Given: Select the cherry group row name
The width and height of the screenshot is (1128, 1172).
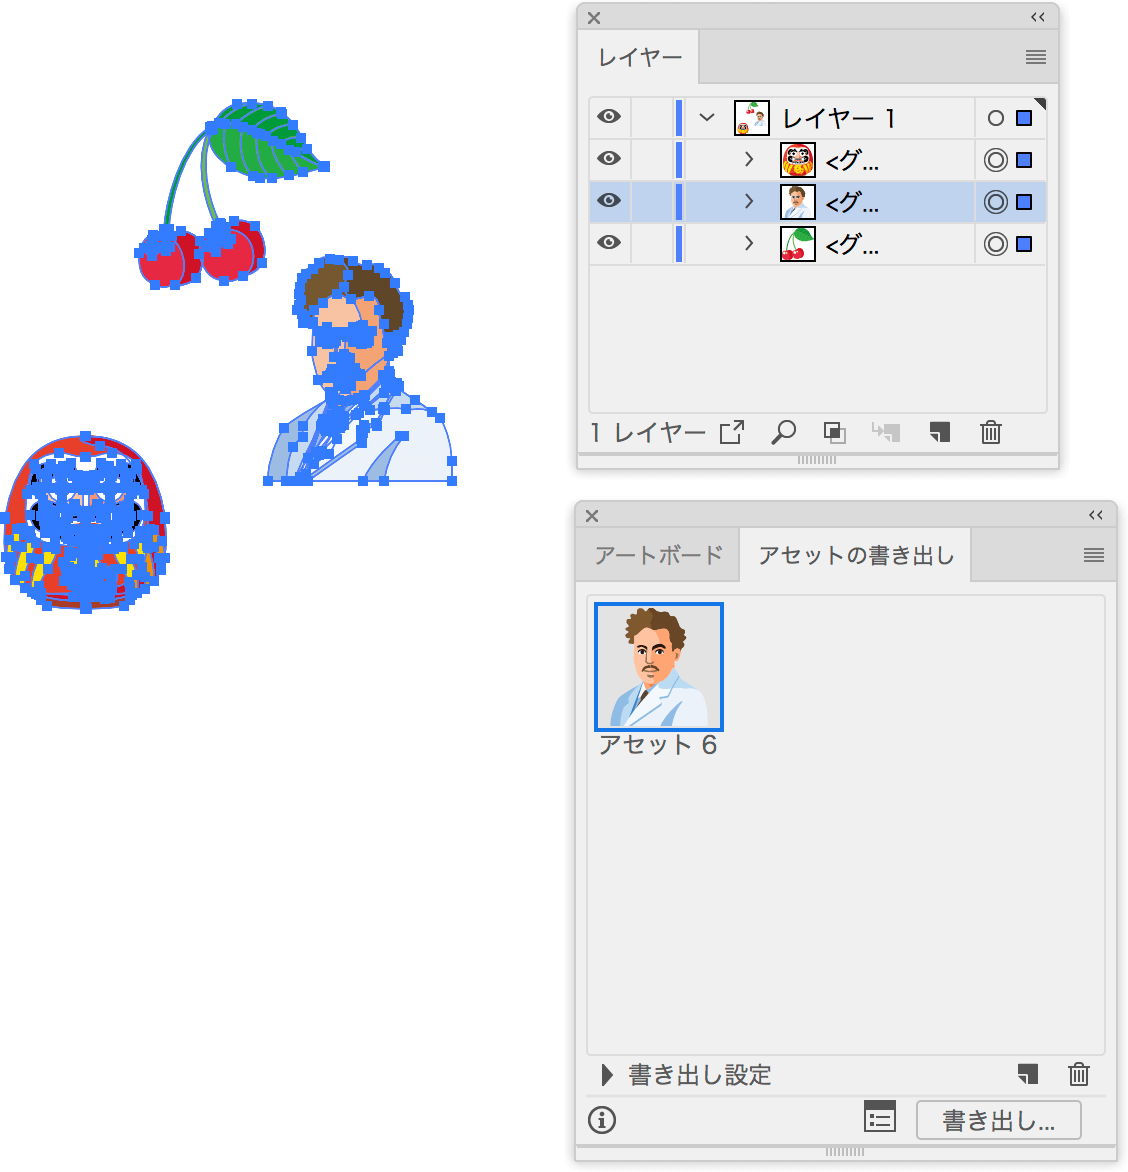Looking at the screenshot, I should pos(851,244).
